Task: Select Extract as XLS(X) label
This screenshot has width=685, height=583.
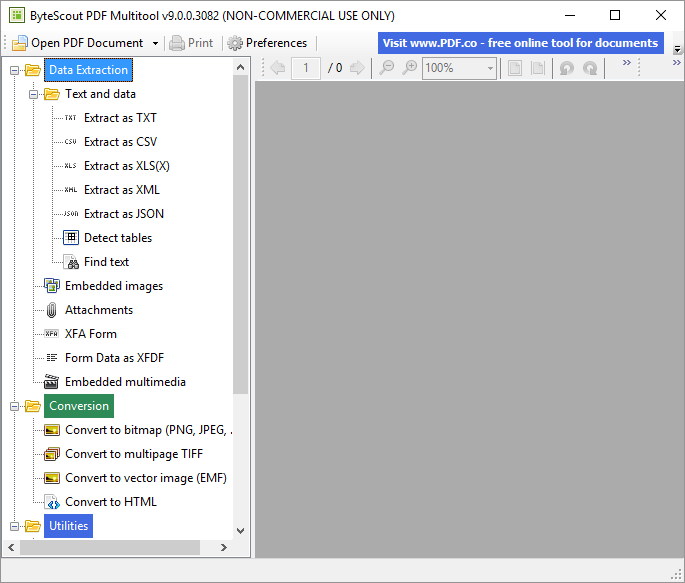Action: point(127,166)
